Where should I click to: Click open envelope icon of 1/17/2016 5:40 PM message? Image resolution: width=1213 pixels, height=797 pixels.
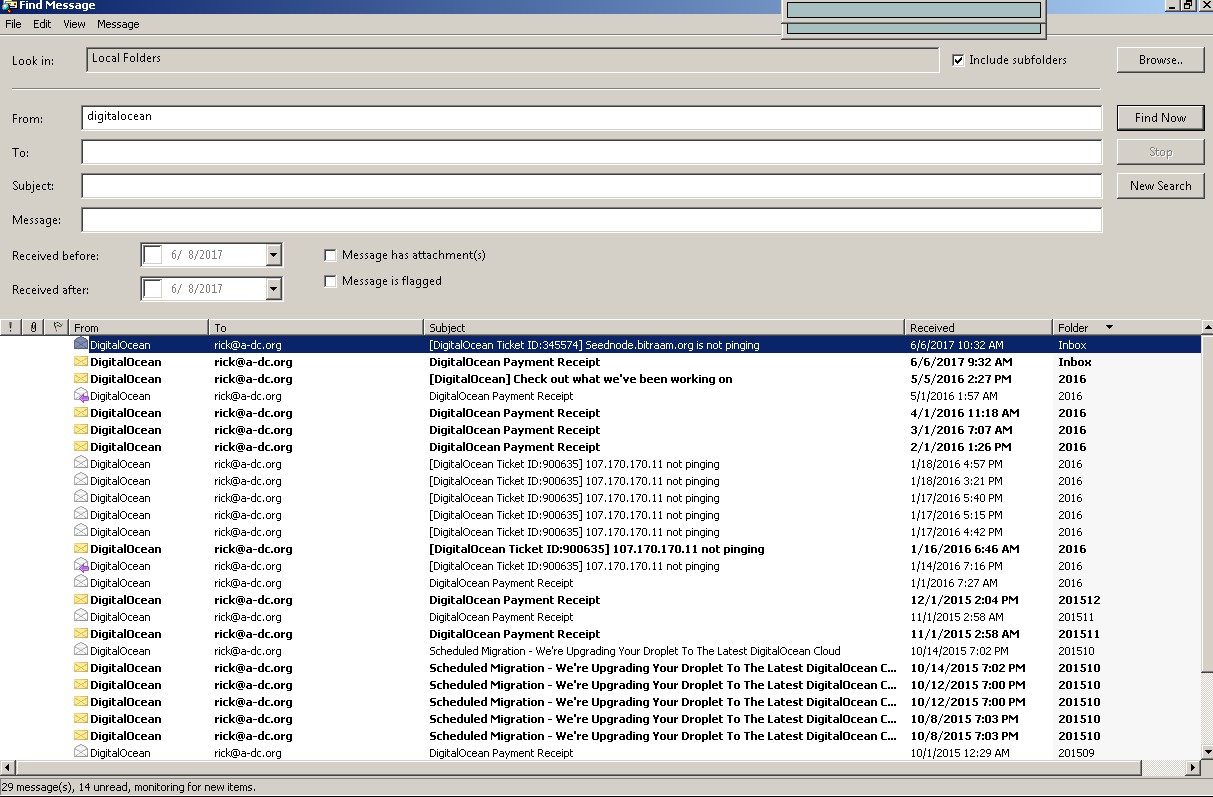point(81,498)
